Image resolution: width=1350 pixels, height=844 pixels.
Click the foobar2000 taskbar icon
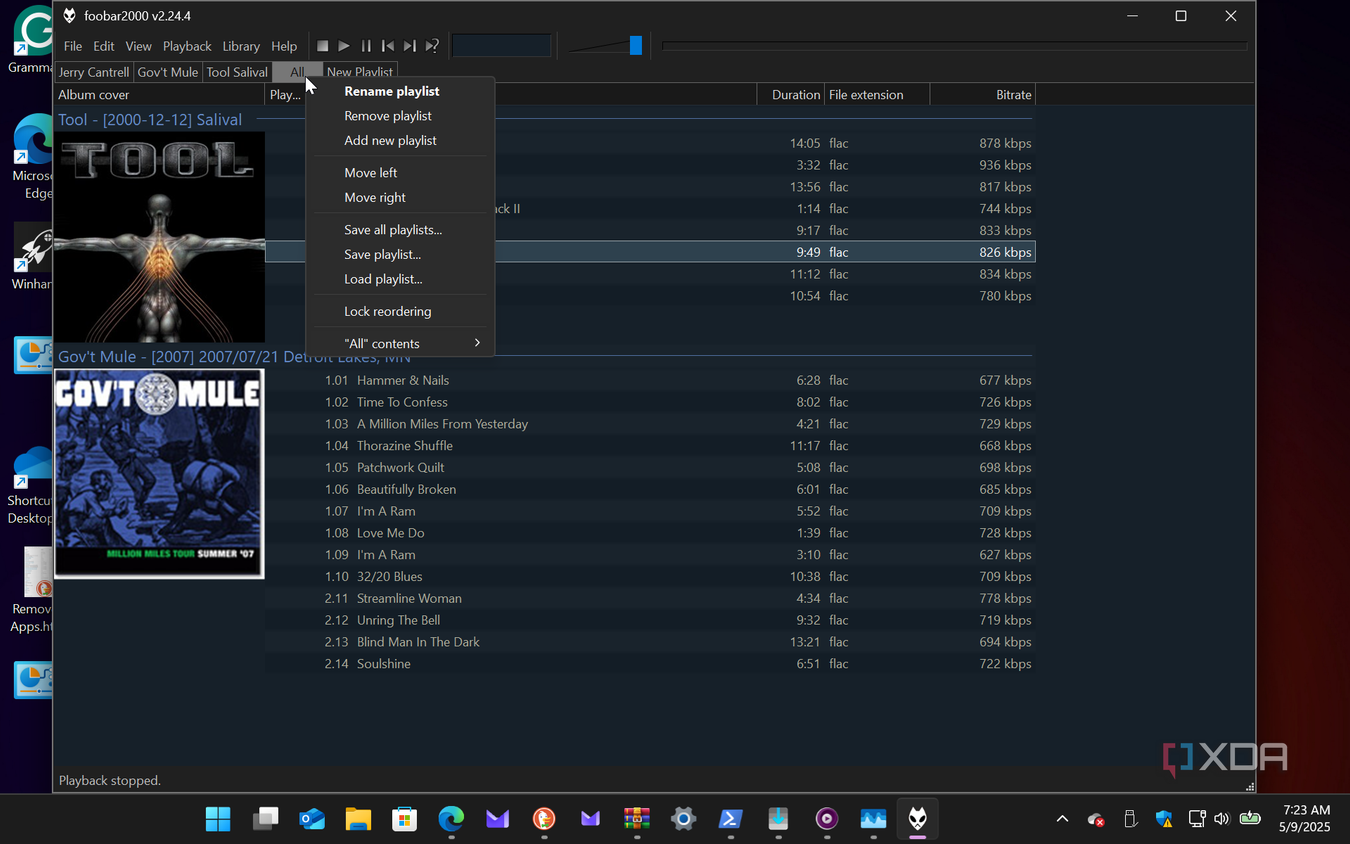917,819
